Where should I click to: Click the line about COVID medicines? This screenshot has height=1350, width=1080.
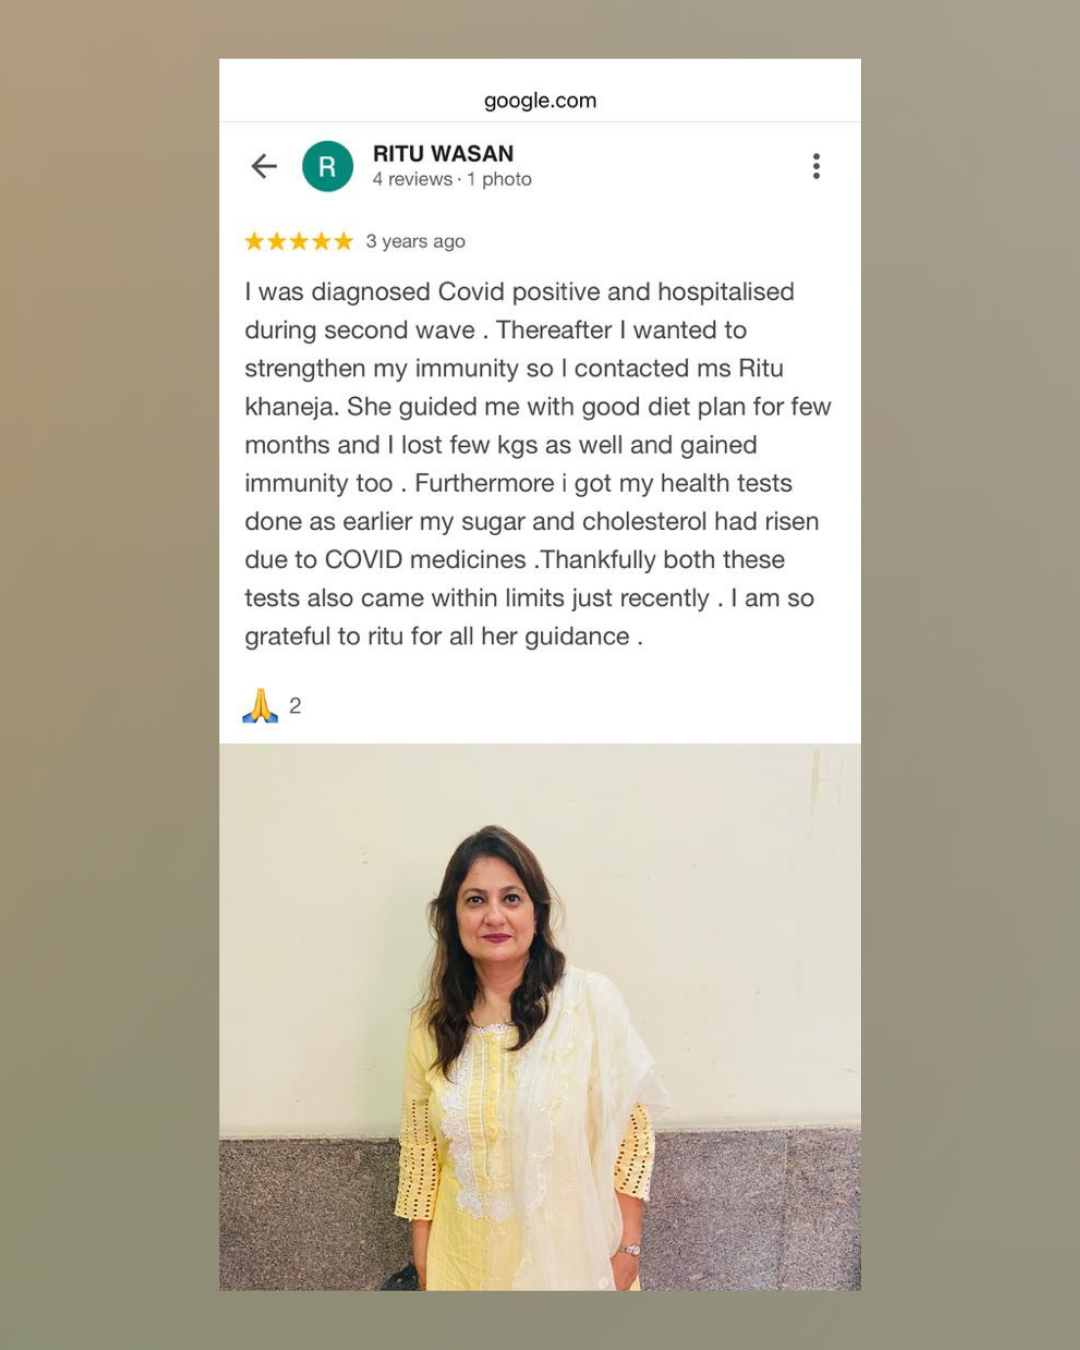[515, 560]
